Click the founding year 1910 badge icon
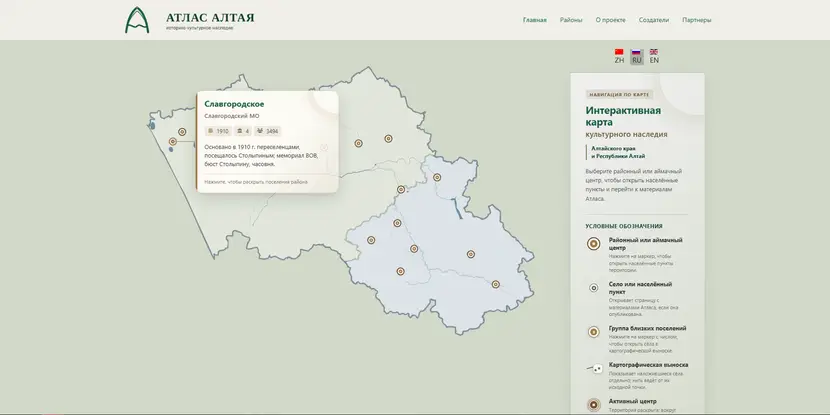830x415 pixels. pyautogui.click(x=211, y=131)
